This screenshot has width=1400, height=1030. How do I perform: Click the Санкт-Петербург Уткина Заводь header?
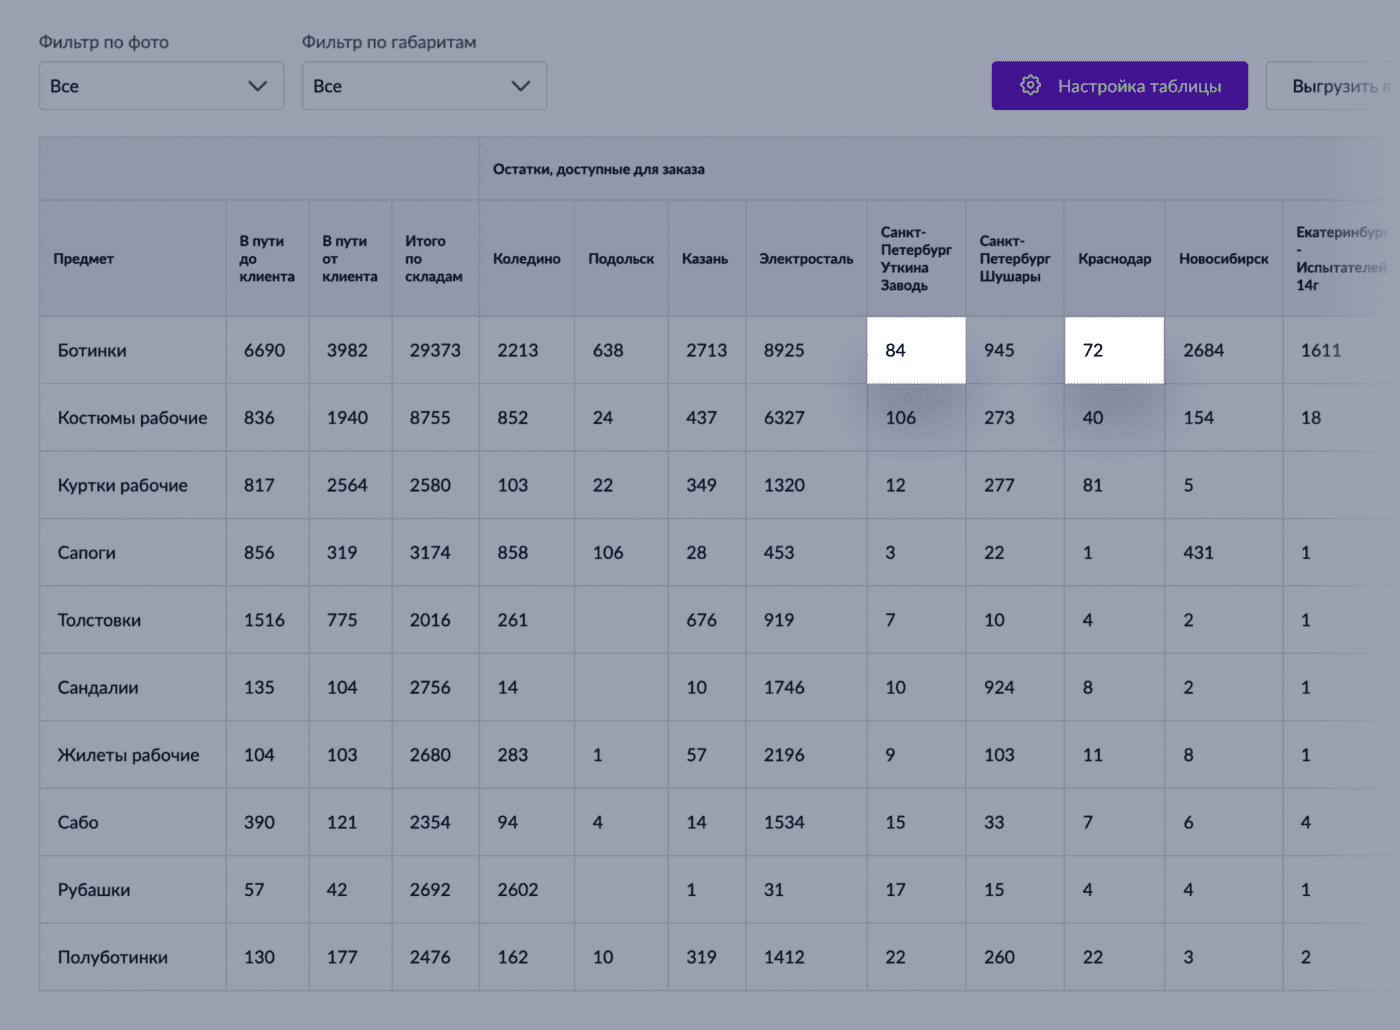(916, 259)
